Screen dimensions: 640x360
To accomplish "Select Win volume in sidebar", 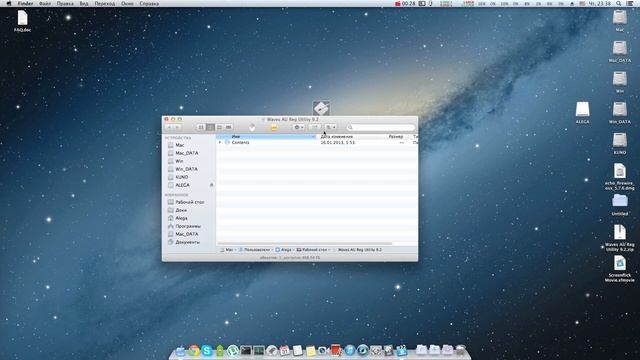I will point(179,161).
